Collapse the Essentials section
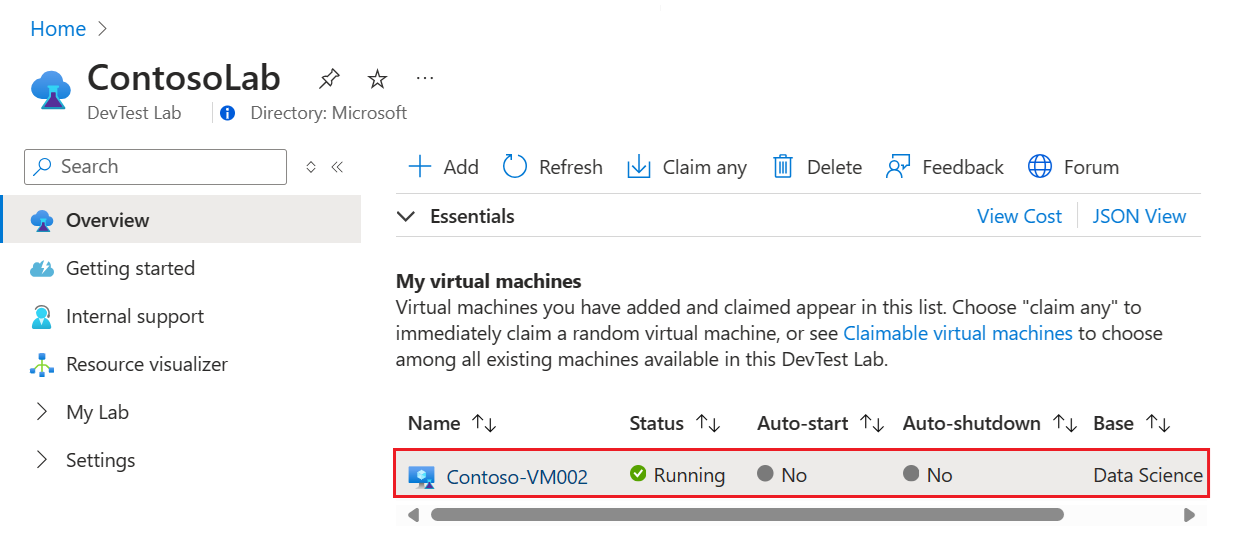 [x=405, y=216]
